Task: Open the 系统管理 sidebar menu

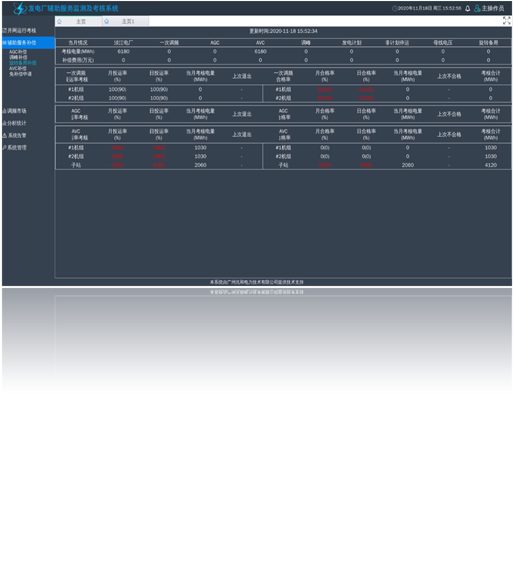Action: click(x=15, y=147)
